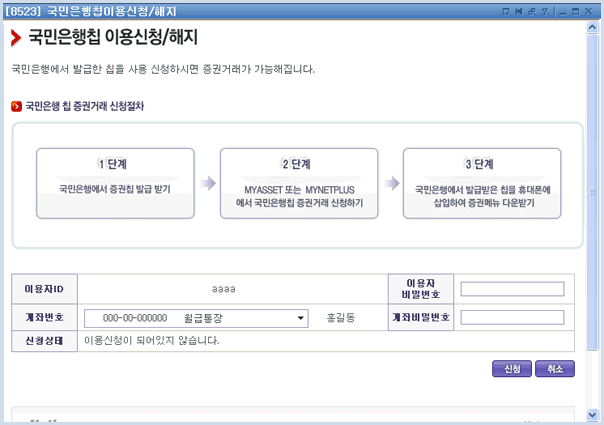
Task: Close the 국민은행칩이용신청/해지 window
Action: (589, 12)
